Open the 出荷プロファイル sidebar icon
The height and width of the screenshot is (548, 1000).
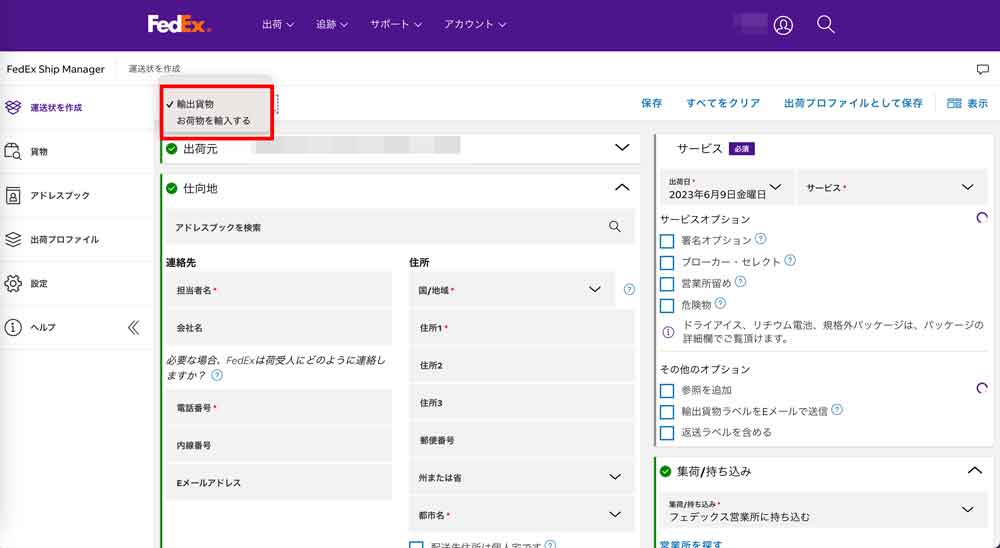[x=13, y=239]
